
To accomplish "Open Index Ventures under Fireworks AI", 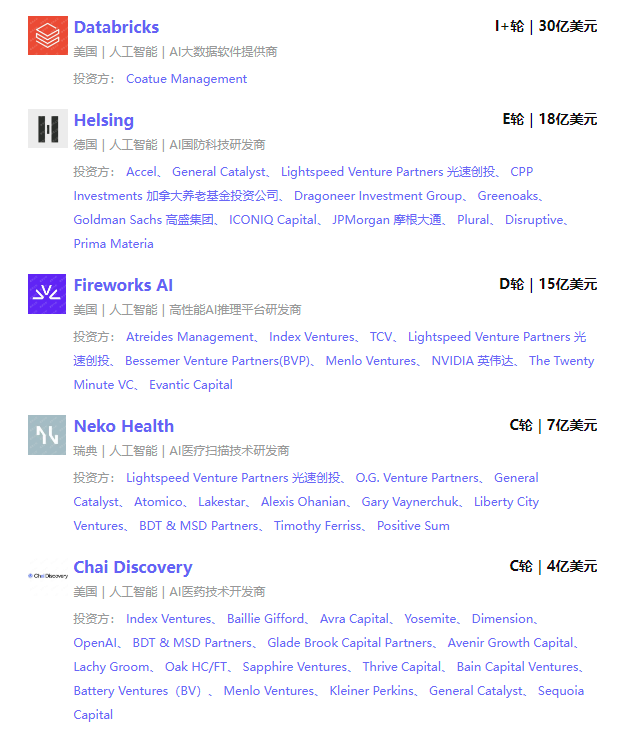I will click(x=312, y=337).
